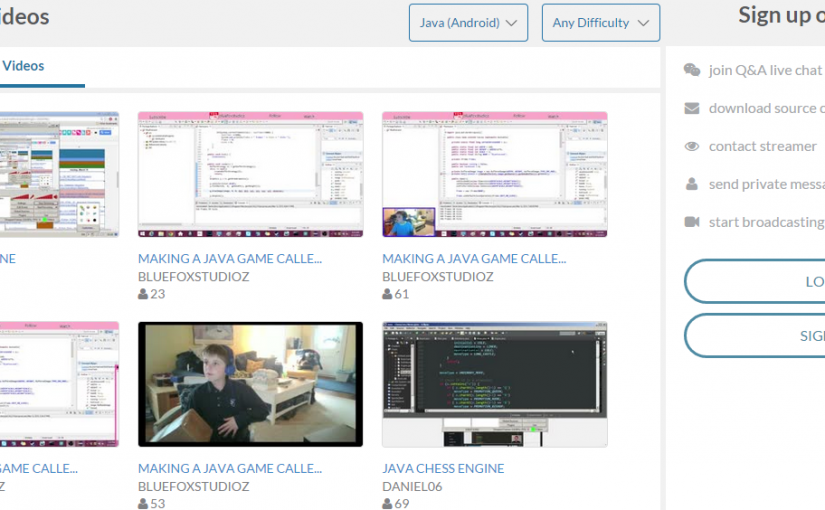
Task: Click the viewer icon next to 61
Action: (x=387, y=294)
